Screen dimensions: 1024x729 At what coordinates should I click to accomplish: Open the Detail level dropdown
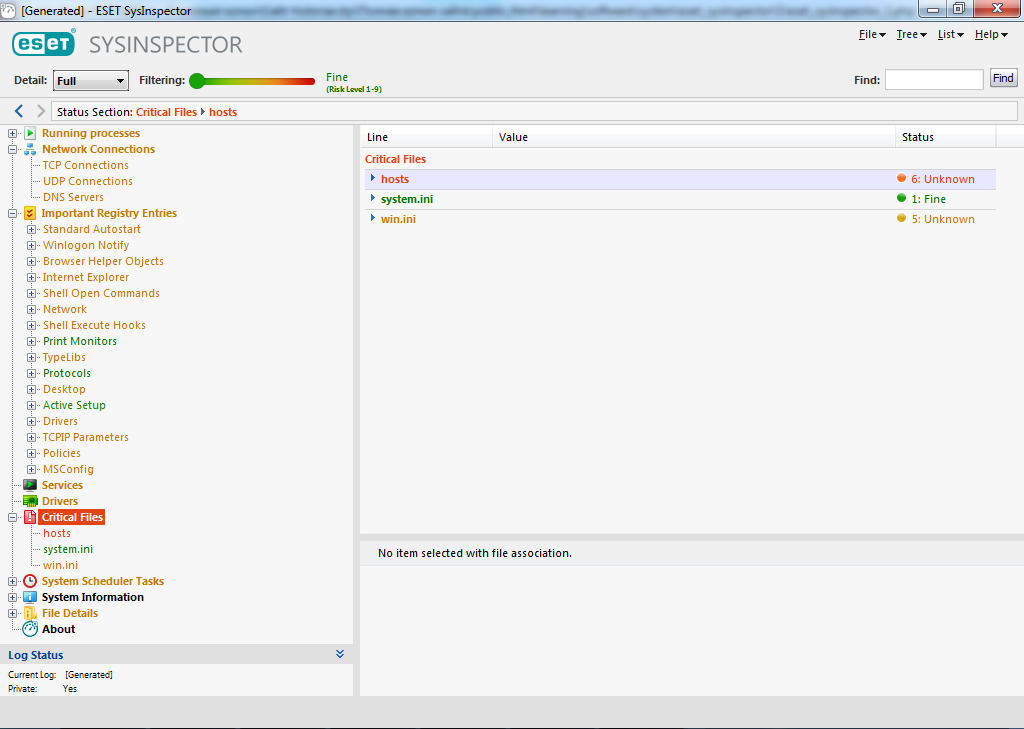(x=90, y=81)
